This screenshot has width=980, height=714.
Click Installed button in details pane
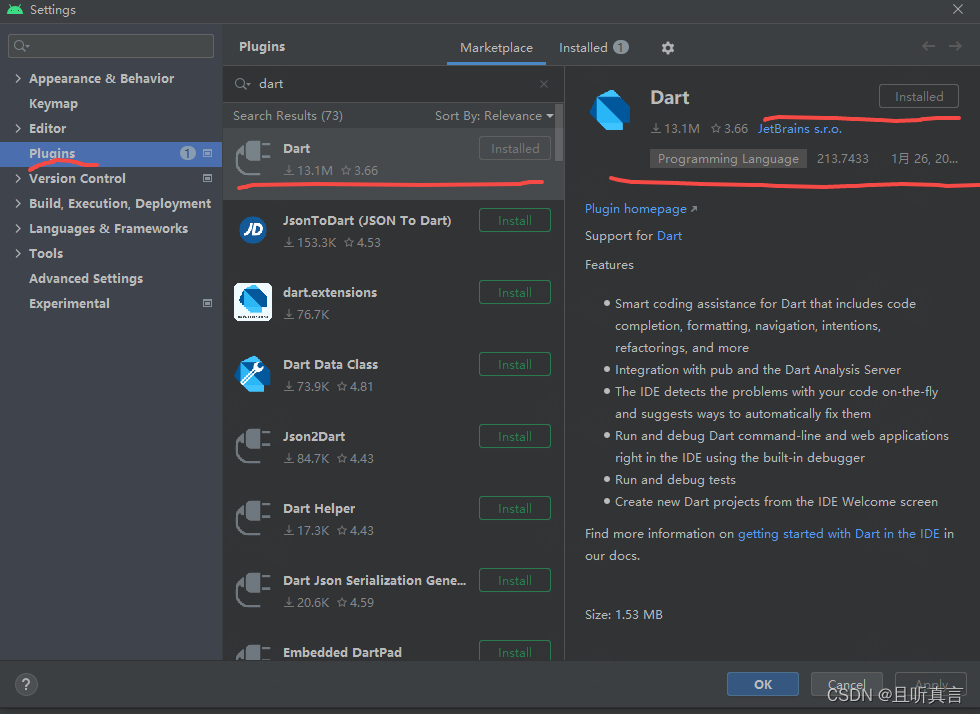pos(919,96)
